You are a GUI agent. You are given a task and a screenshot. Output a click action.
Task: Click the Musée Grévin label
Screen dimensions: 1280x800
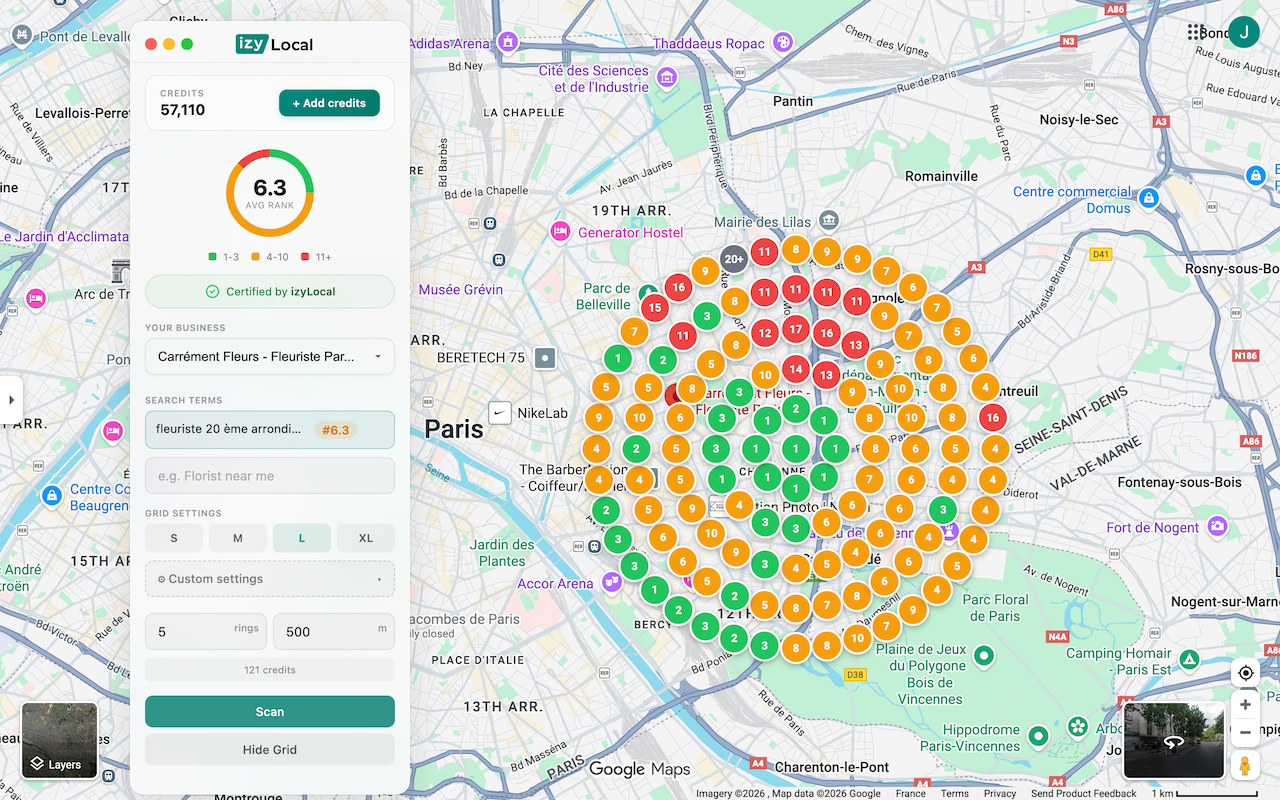[461, 289]
